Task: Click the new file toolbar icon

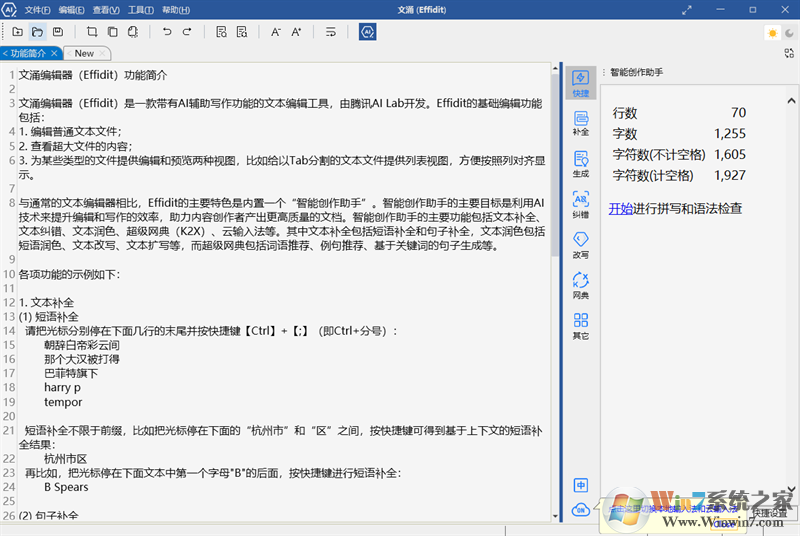Action: coord(17,32)
